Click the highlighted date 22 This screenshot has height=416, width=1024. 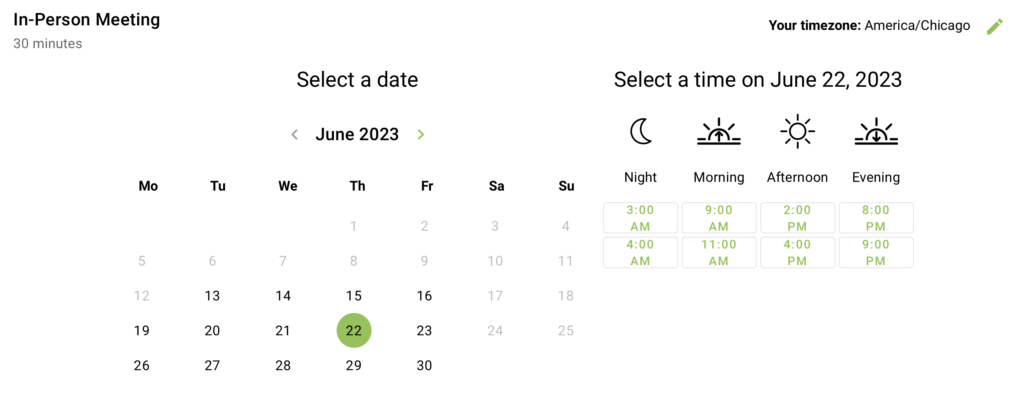coord(354,330)
